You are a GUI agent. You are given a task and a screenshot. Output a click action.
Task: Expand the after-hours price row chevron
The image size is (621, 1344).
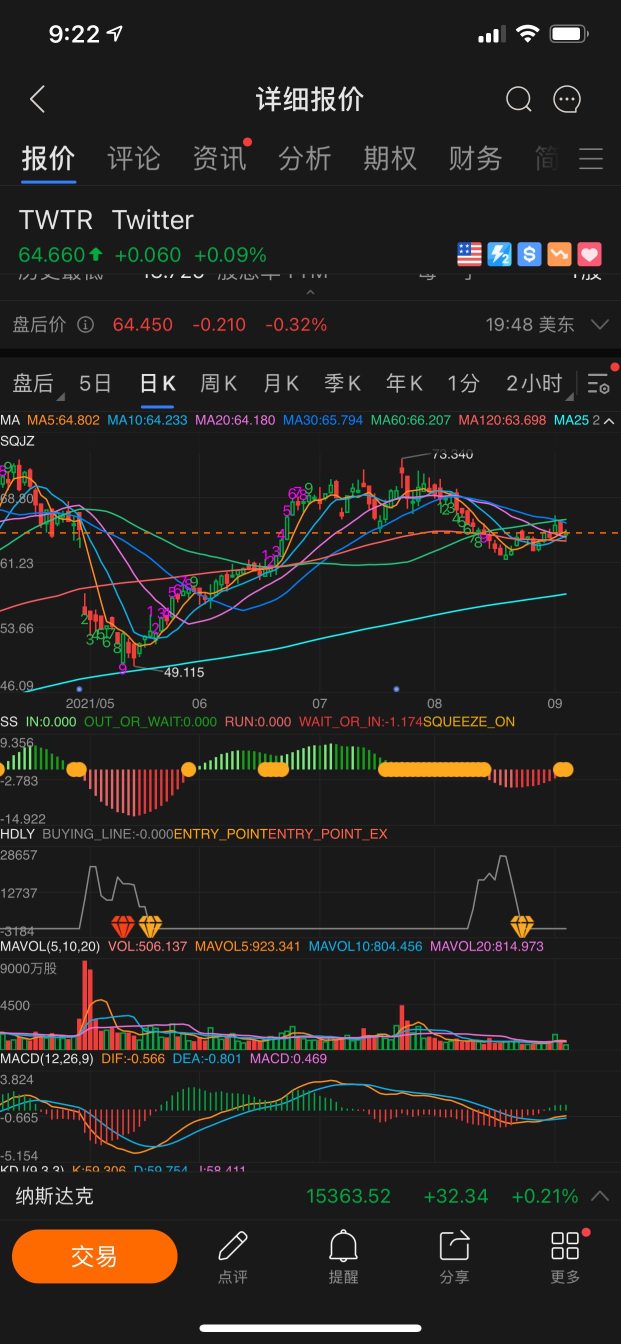[600, 325]
